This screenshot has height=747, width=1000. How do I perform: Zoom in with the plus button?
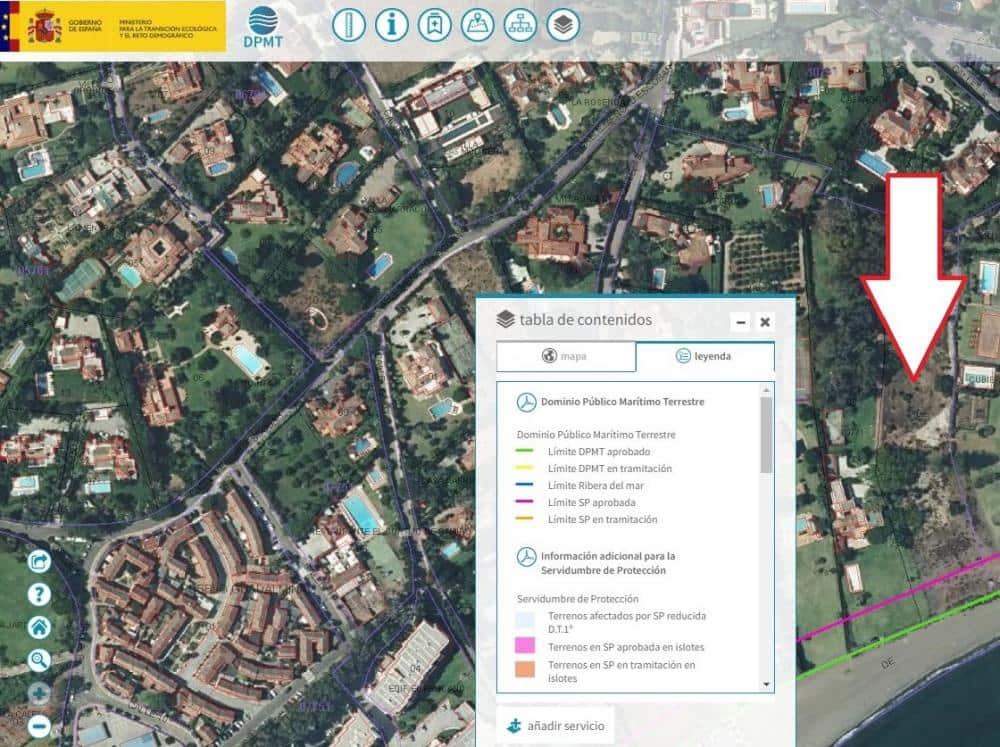pos(39,693)
